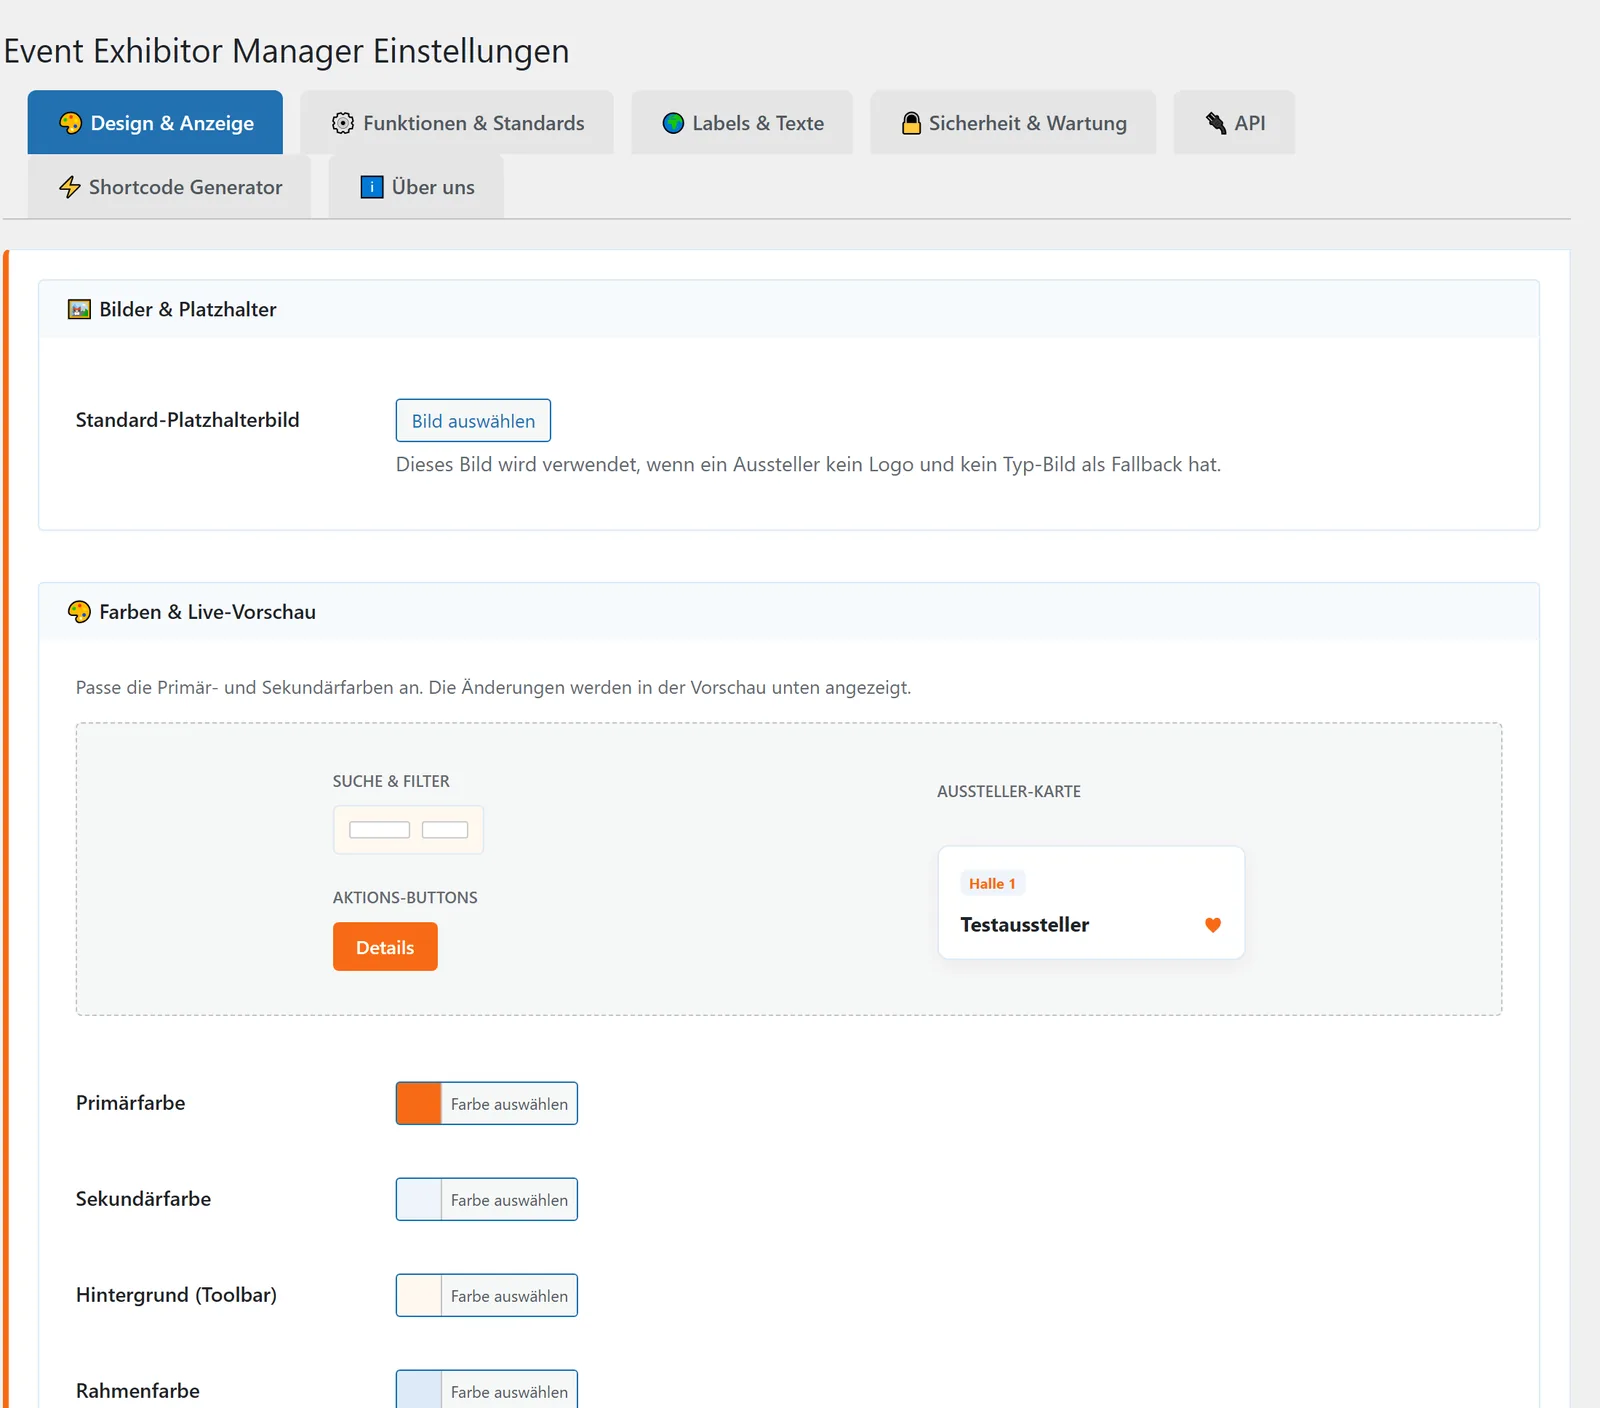Click the palette icon on Design & Anzeige tab
The height and width of the screenshot is (1408, 1600).
(70, 123)
